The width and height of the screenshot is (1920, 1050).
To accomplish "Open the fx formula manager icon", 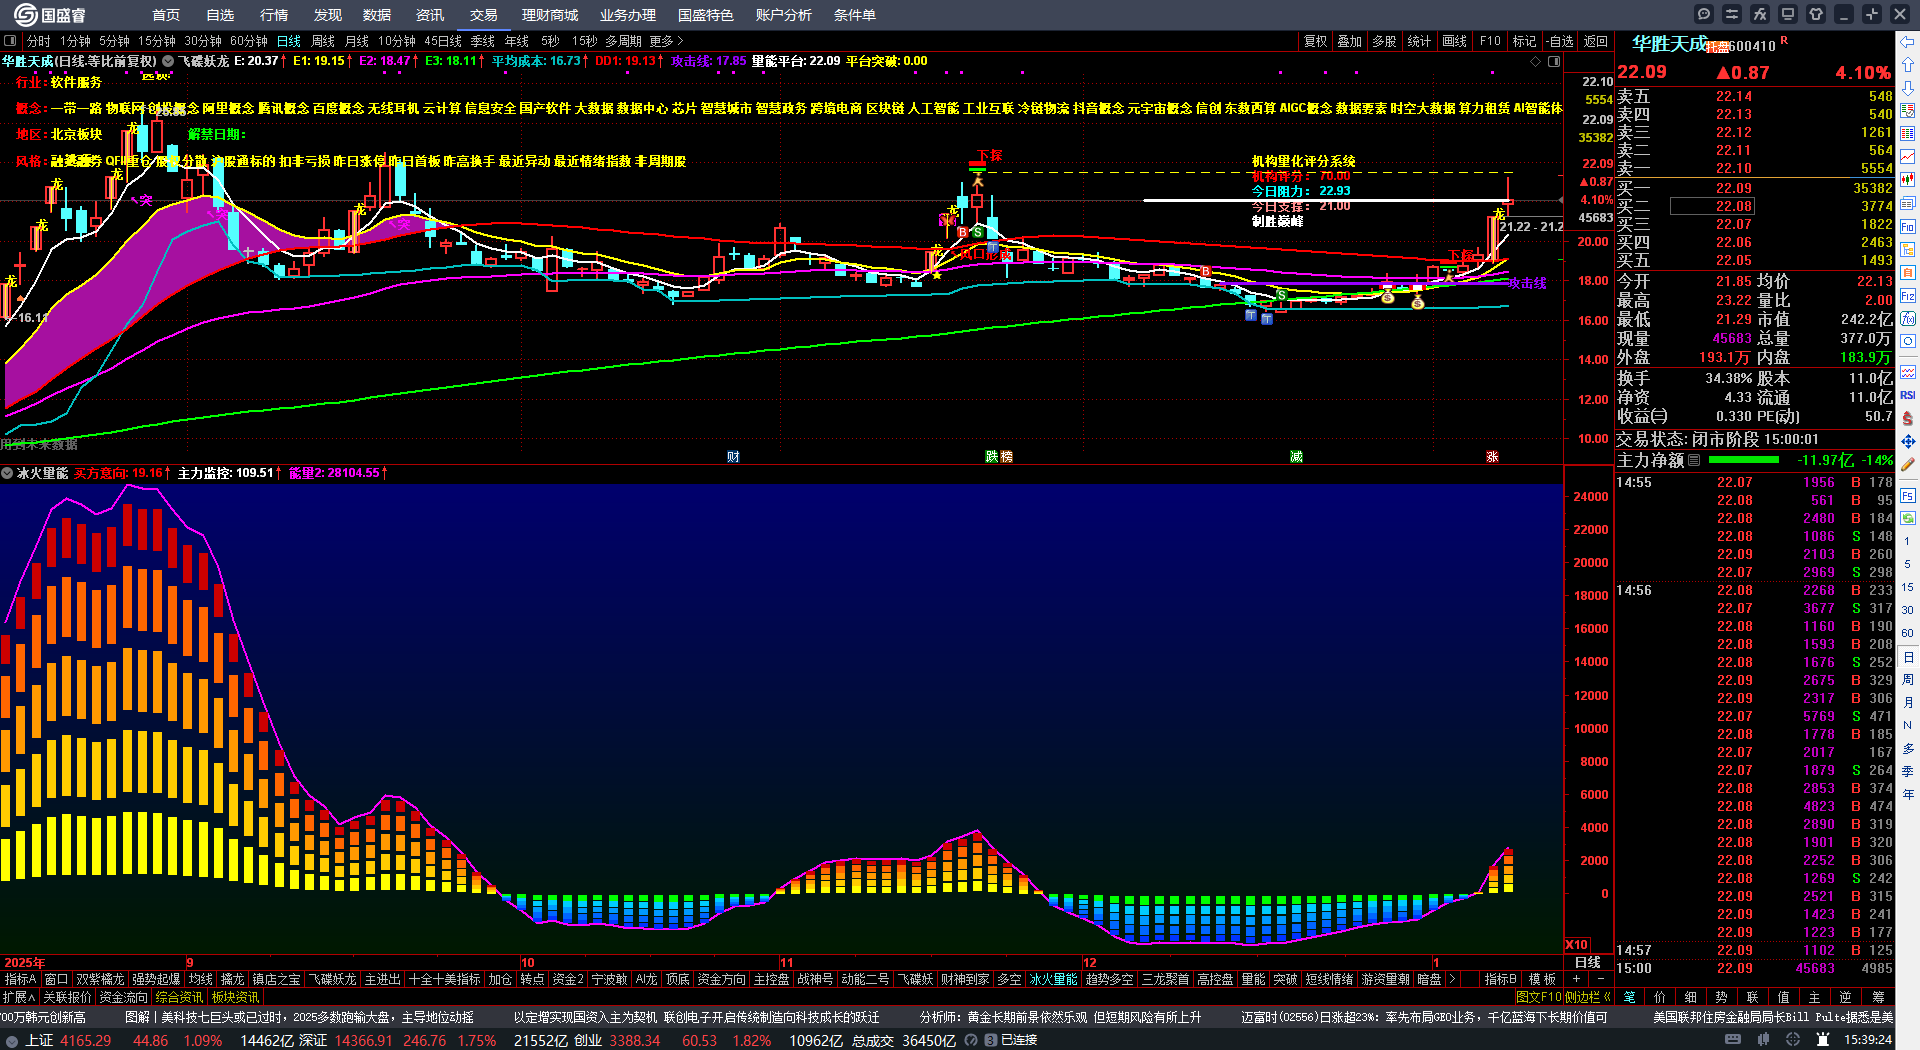I will point(1760,14).
